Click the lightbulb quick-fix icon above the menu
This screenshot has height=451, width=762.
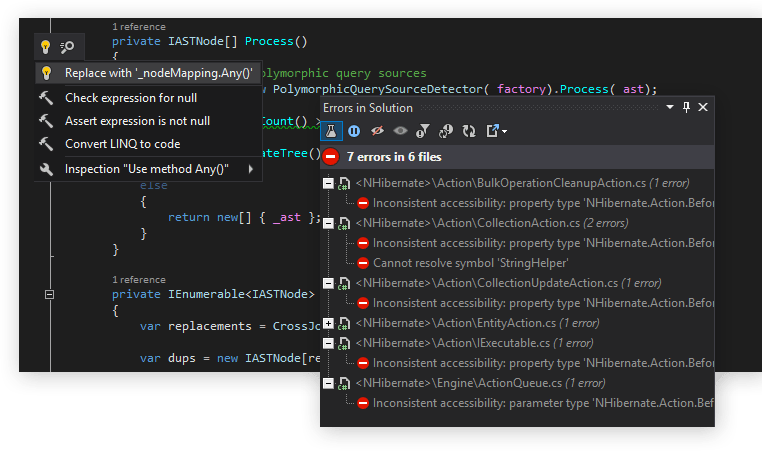(x=45, y=47)
